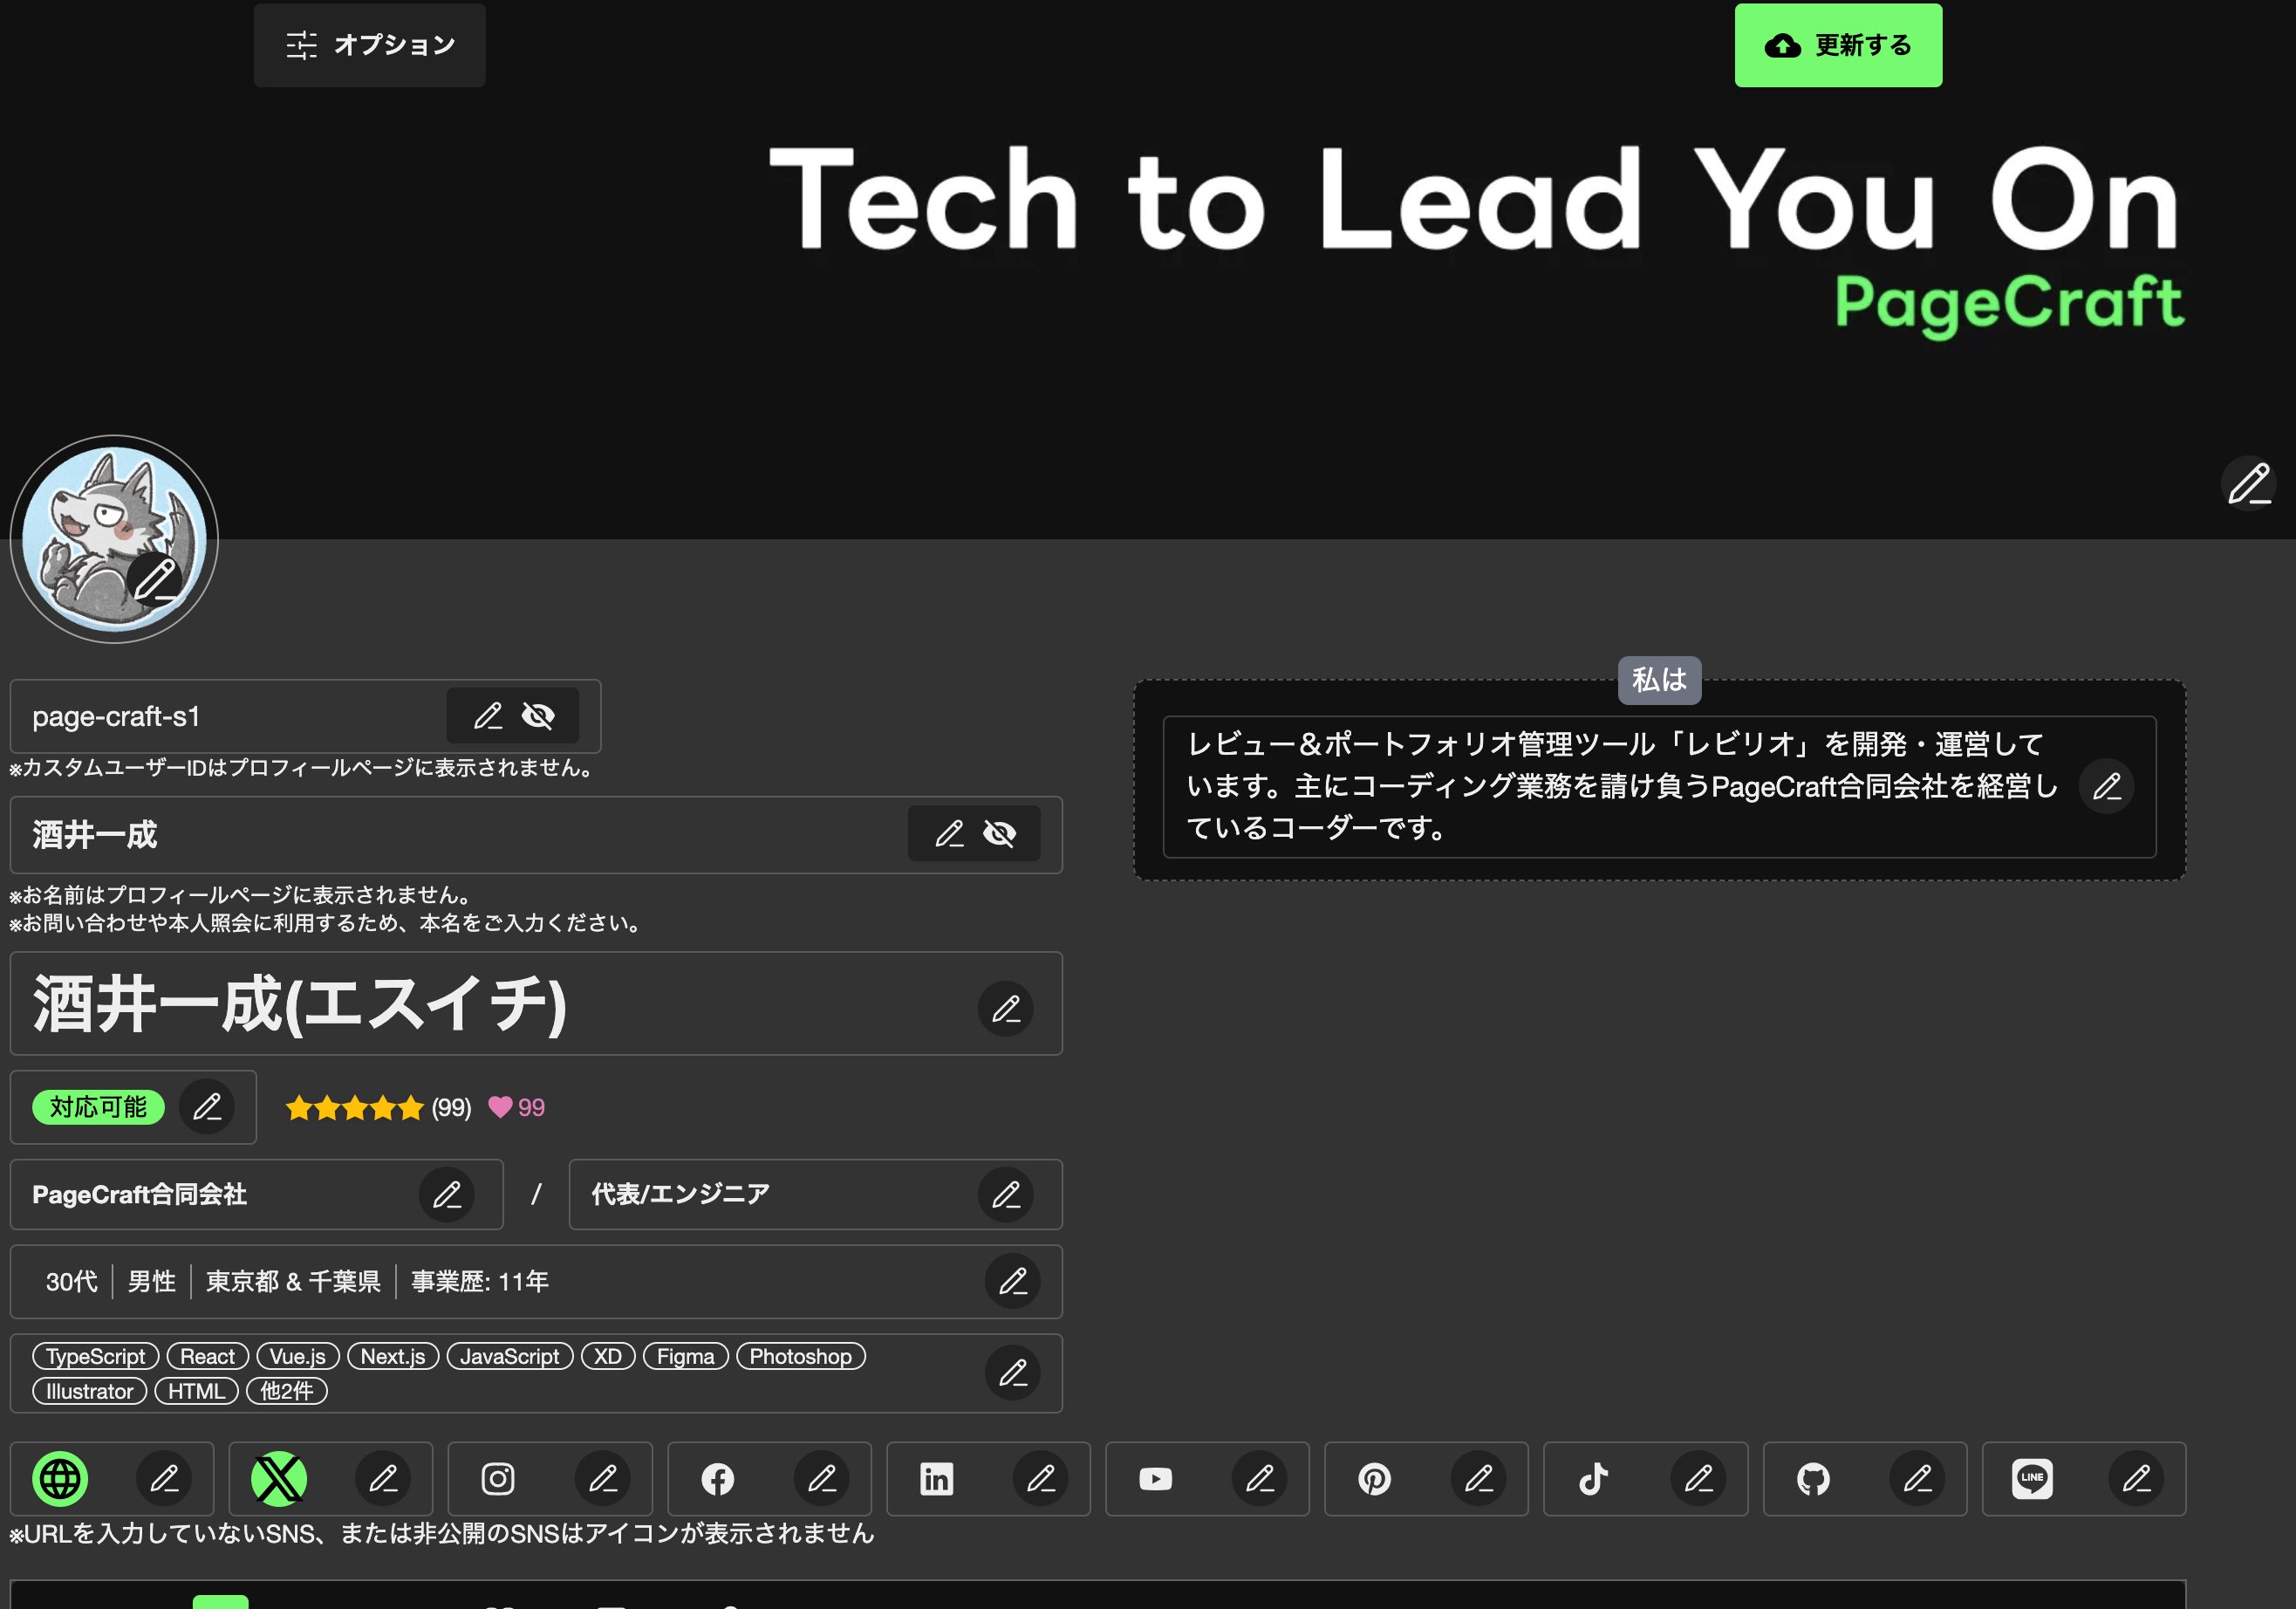Expand the 他2件 more skills tag
Screen dimensions: 2296x1609
point(286,1391)
